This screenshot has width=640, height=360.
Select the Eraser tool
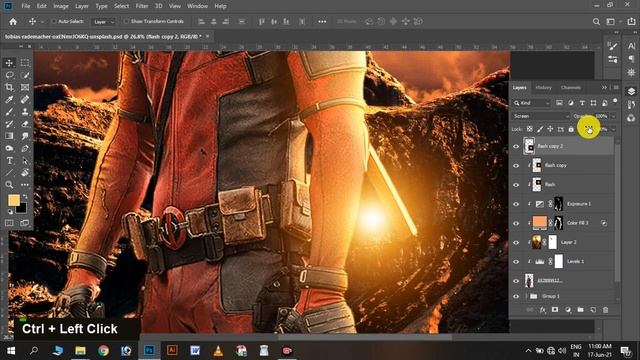pos(25,124)
